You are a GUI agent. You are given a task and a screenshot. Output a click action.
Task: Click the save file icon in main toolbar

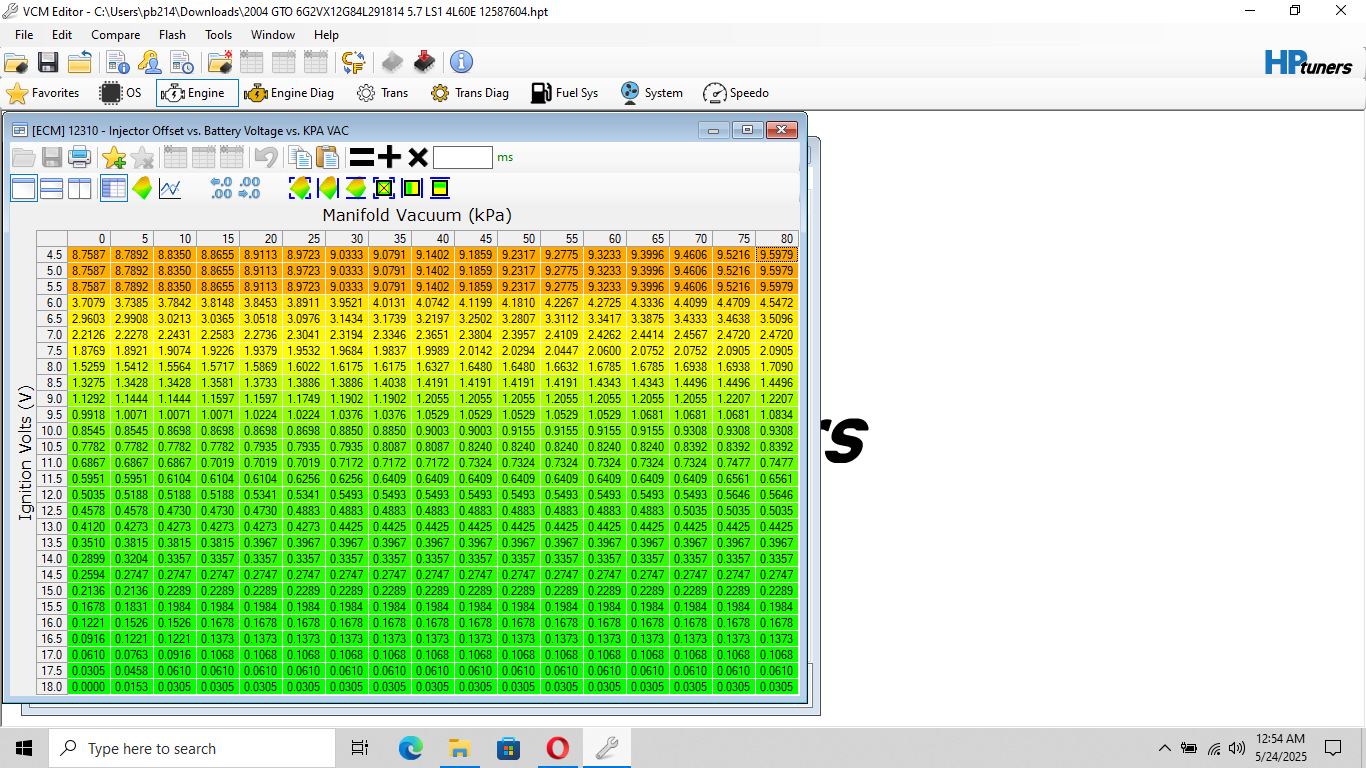pyautogui.click(x=48, y=63)
